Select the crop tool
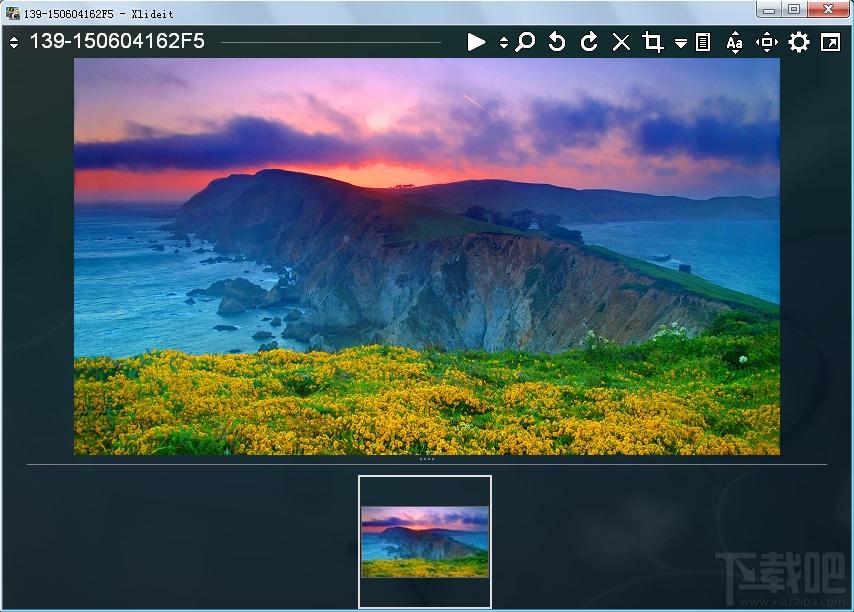Viewport: 854px width, 612px height. coord(652,42)
